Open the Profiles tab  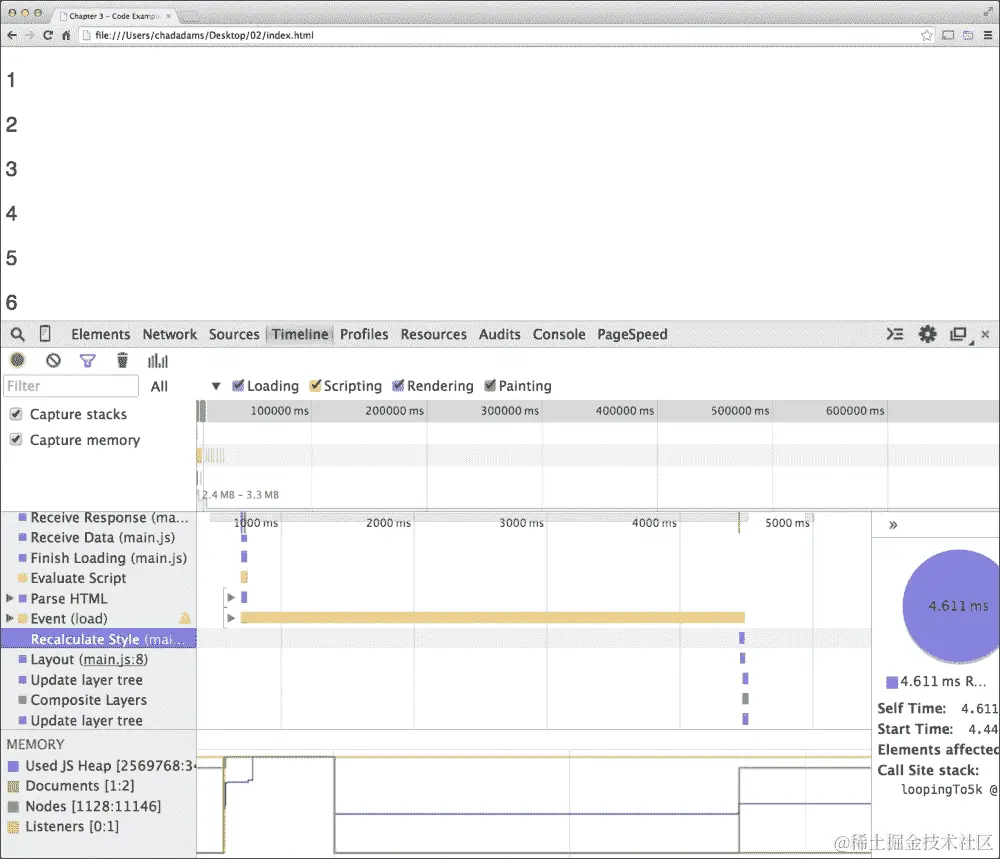pyautogui.click(x=364, y=334)
